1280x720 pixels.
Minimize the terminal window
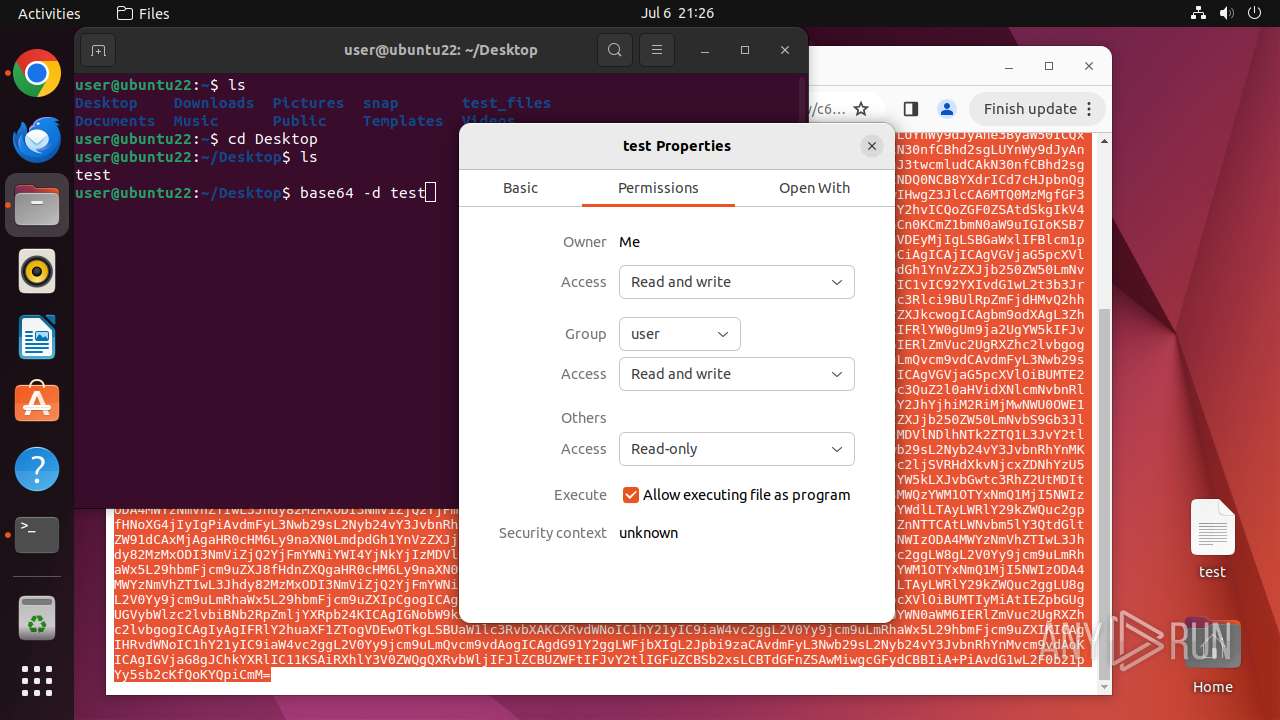[x=706, y=50]
